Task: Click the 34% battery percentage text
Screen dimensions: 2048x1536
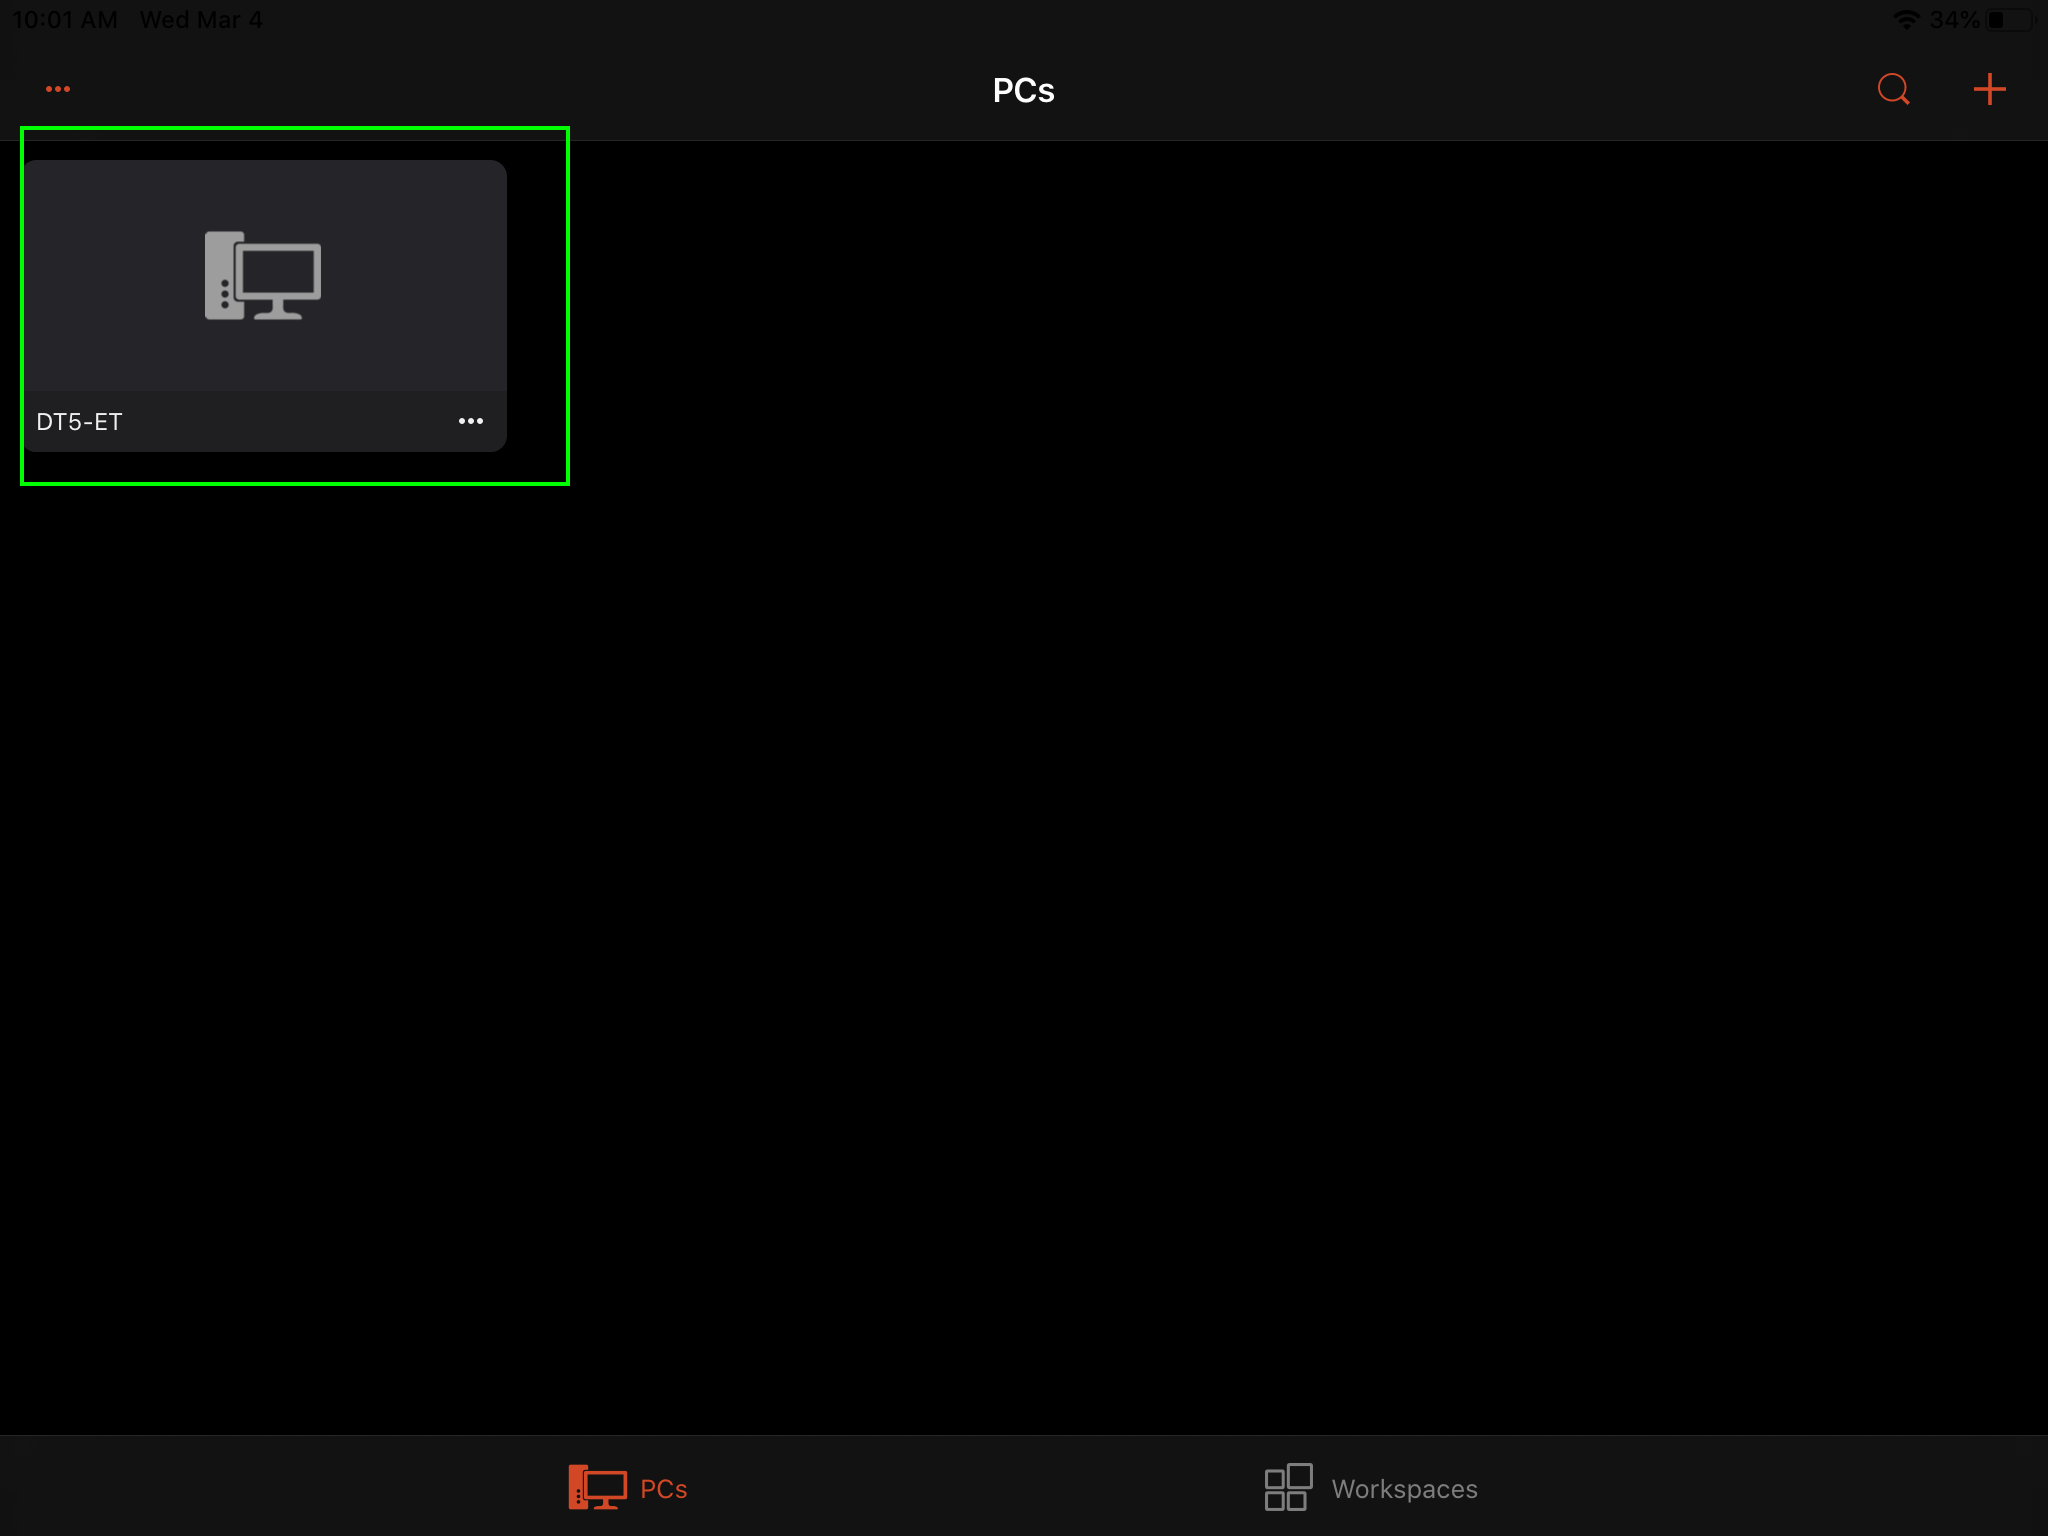Action: coord(1954,20)
